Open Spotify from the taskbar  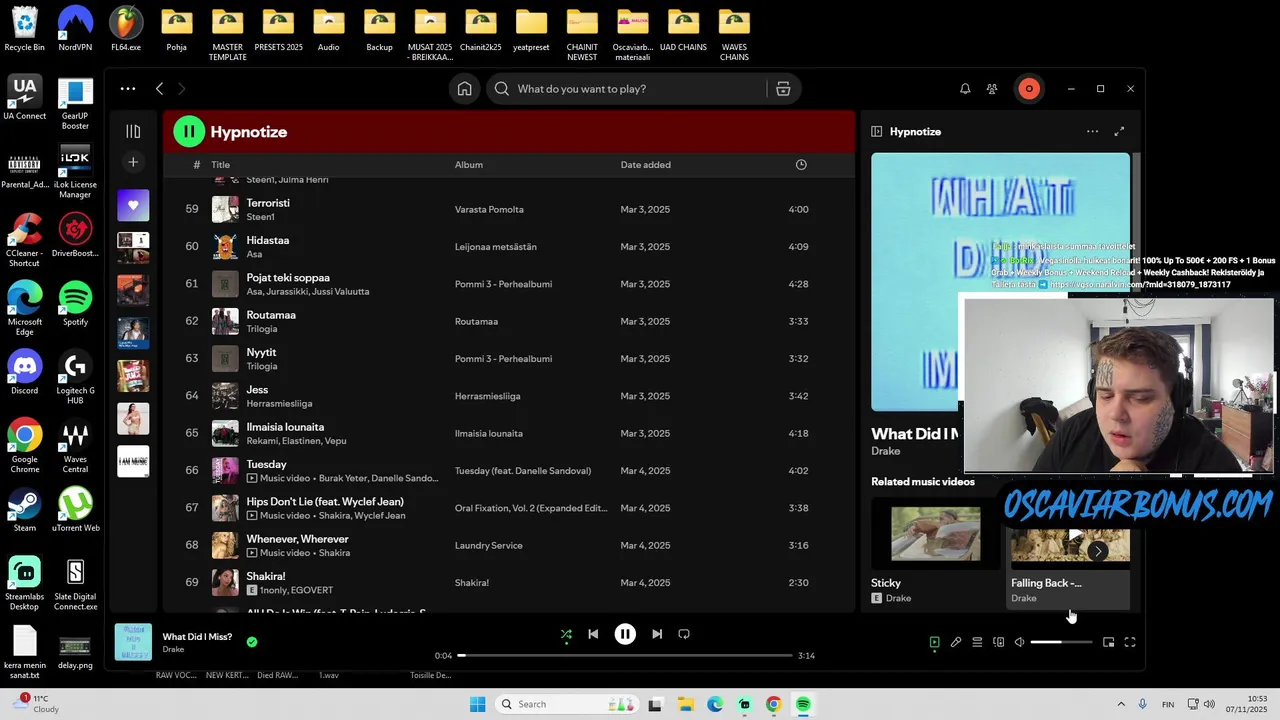pos(803,704)
